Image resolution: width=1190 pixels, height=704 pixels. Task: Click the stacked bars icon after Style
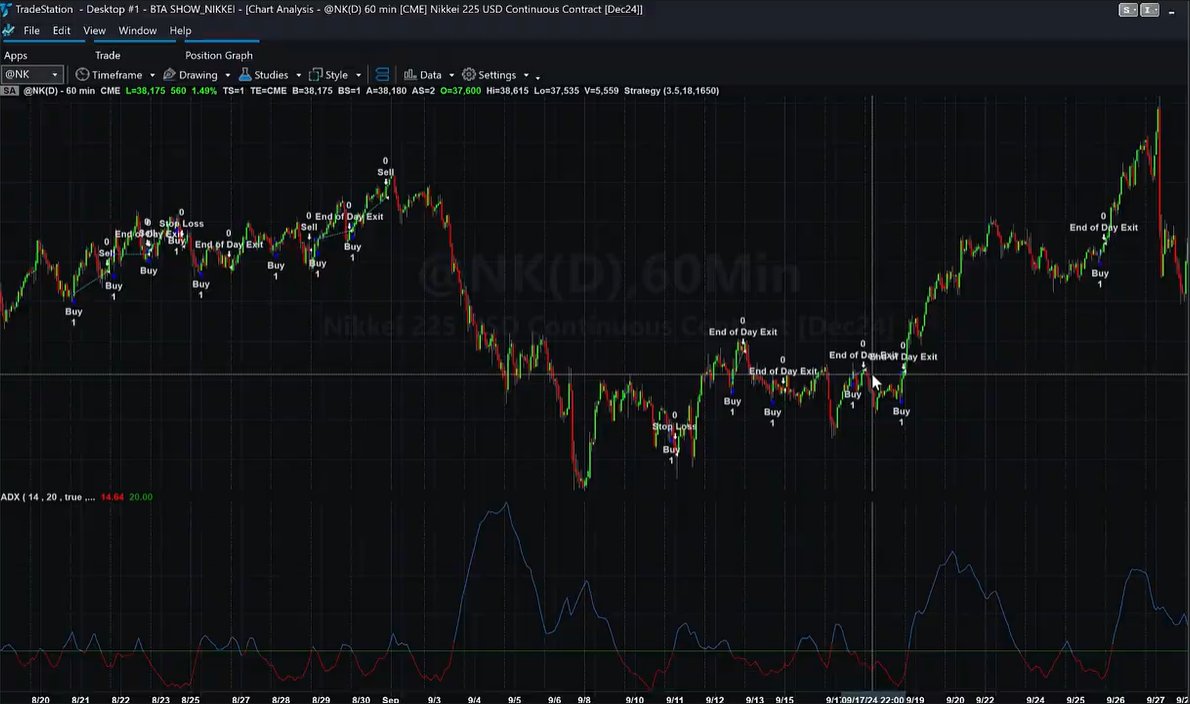point(382,74)
